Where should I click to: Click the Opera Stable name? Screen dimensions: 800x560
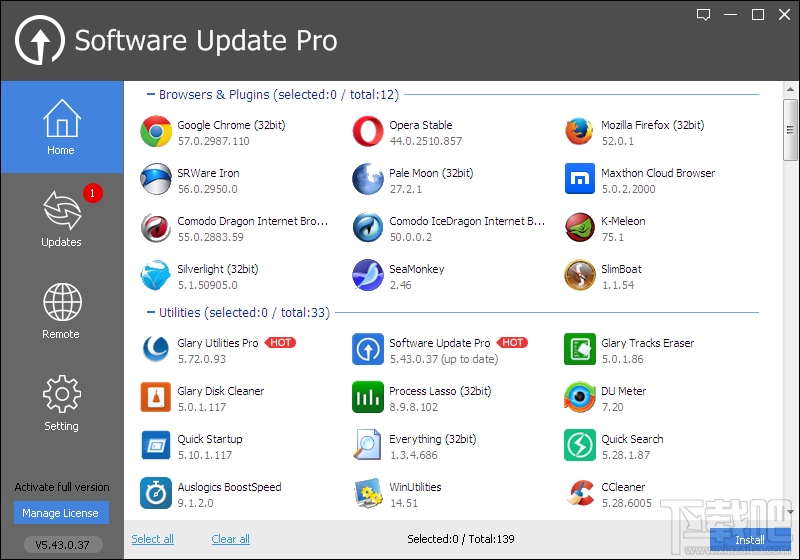click(420, 125)
